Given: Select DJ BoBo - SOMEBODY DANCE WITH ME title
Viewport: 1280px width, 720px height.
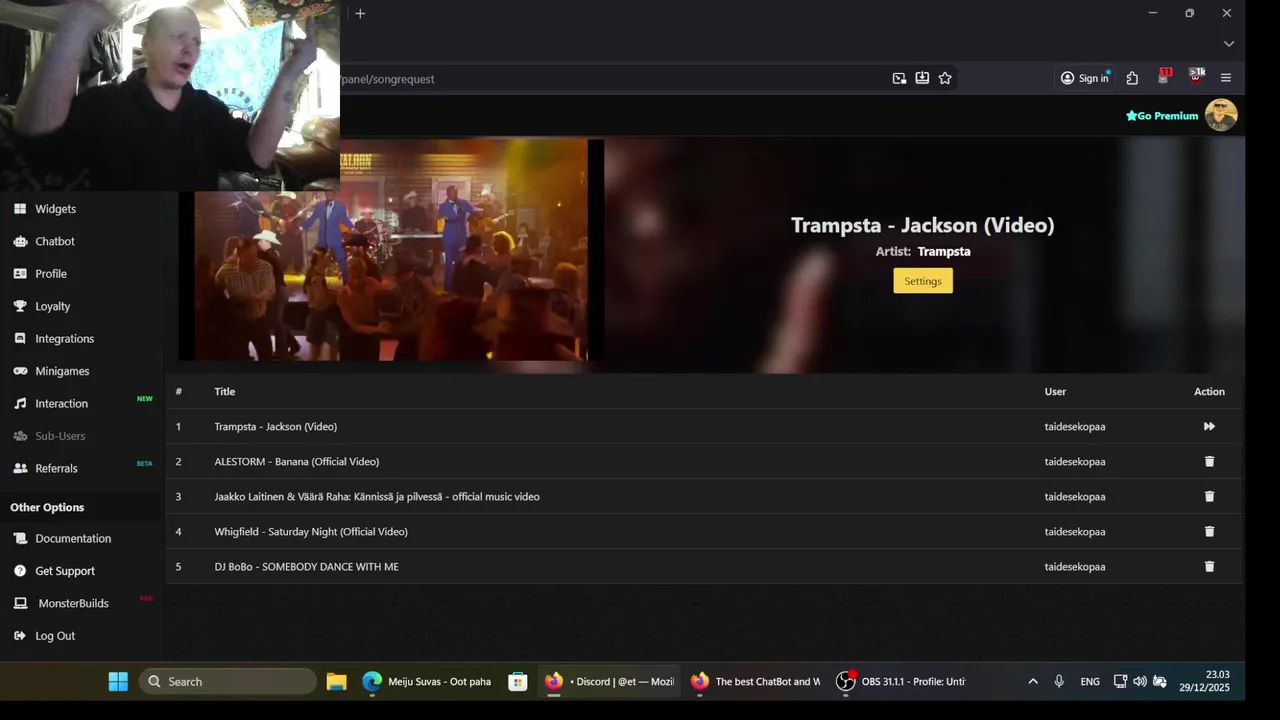Looking at the screenshot, I should (306, 566).
